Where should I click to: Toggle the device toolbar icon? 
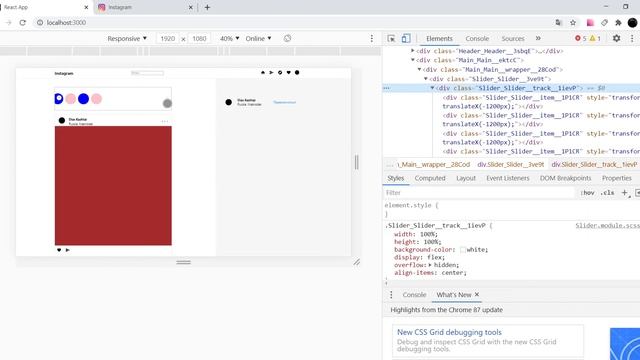406,38
